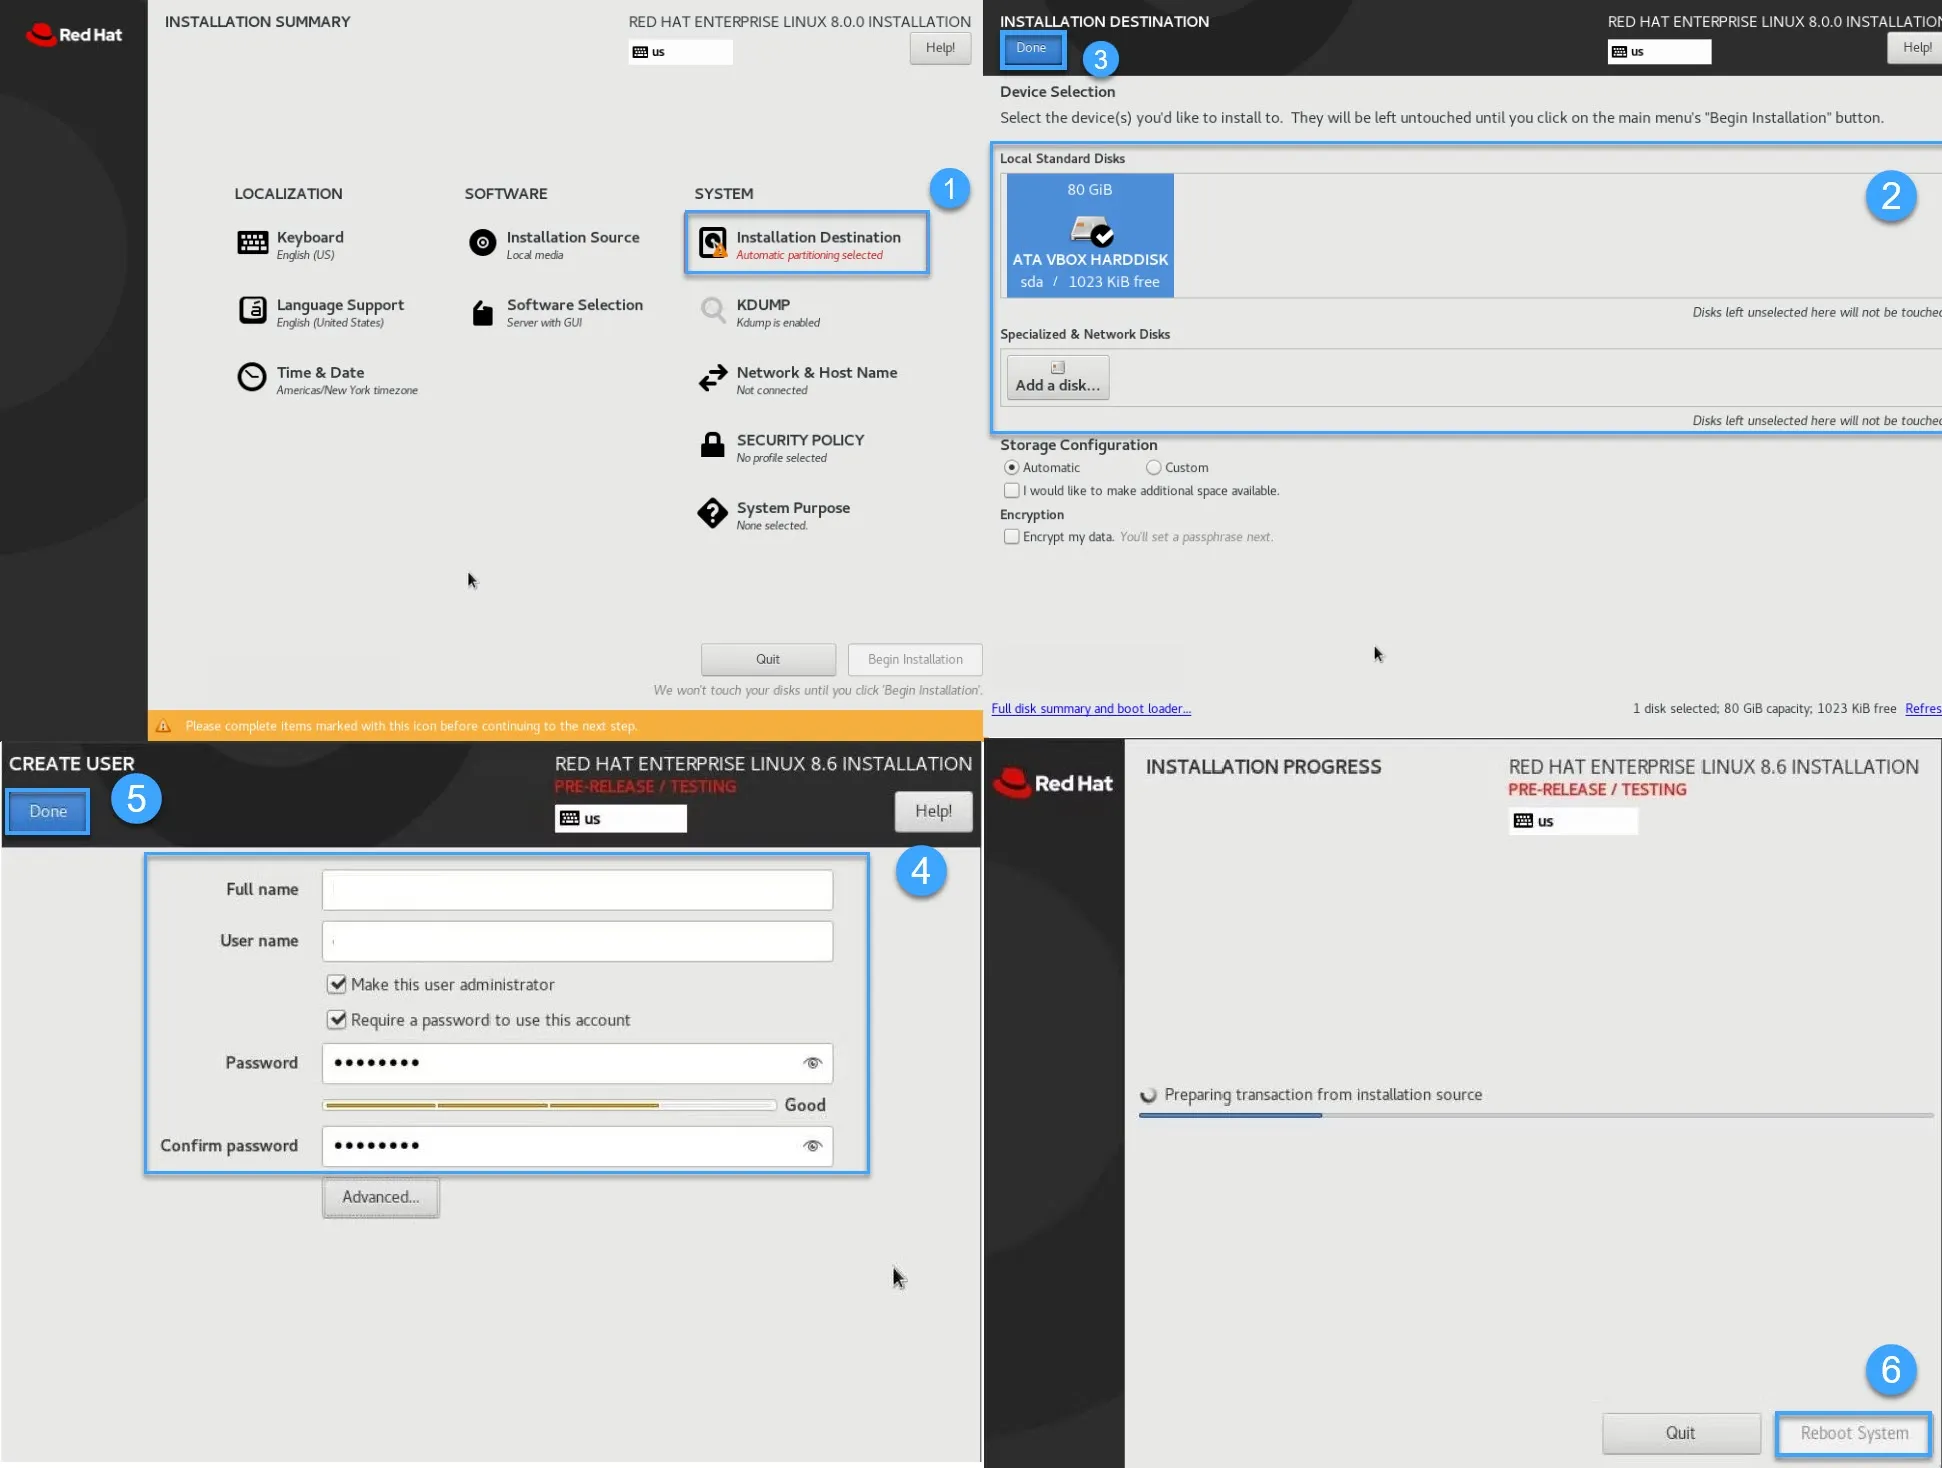The image size is (1942, 1468).
Task: Open the Network & Host Name arrows icon
Action: pos(712,378)
